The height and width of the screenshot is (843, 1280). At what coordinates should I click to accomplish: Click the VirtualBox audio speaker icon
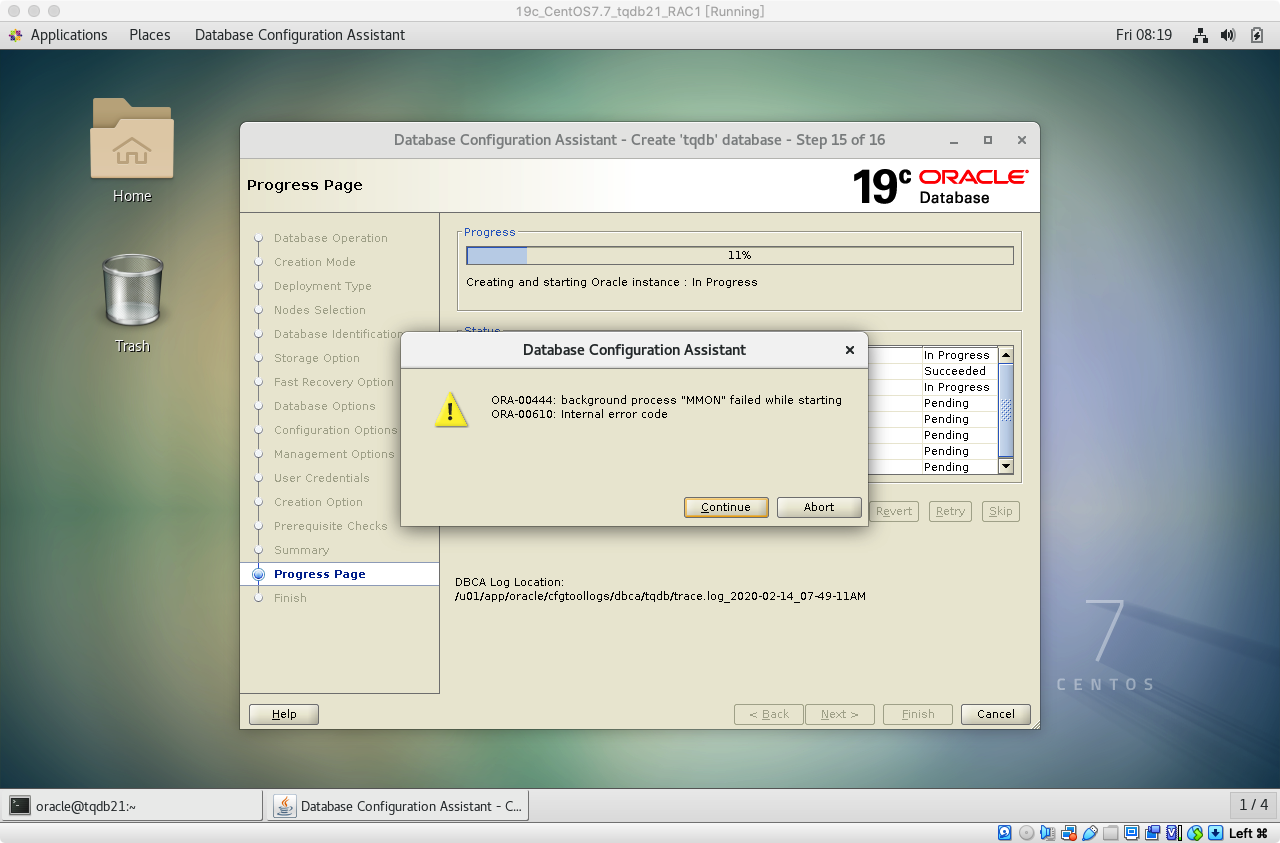[x=1048, y=832]
